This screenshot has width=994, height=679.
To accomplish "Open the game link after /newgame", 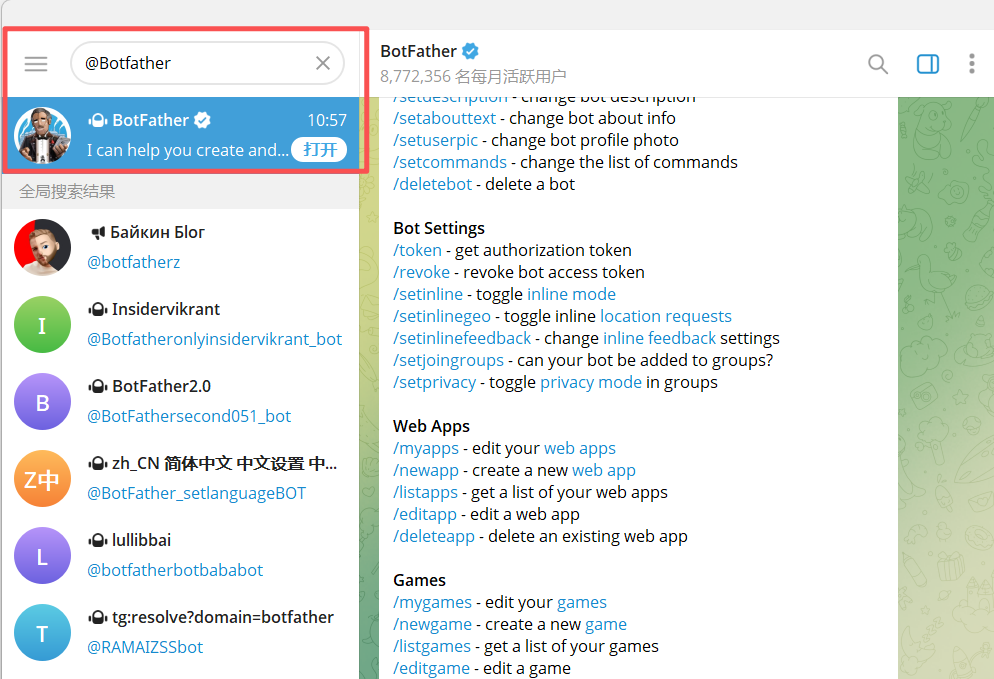I will 605,624.
